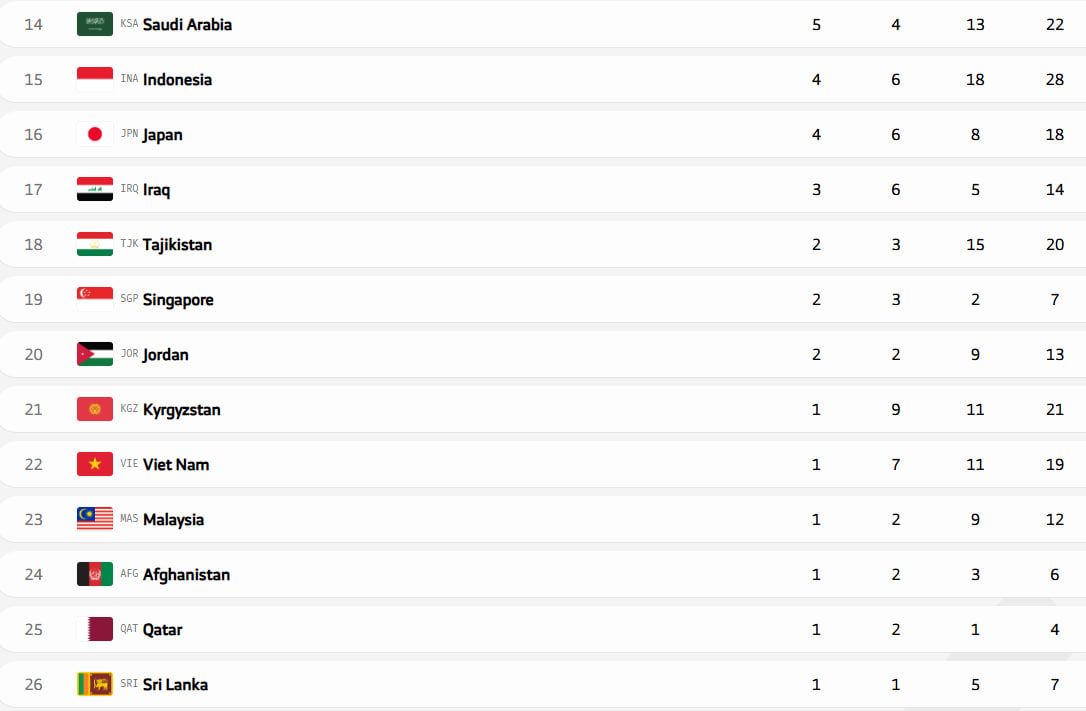Click the rank 20 row number

click(34, 354)
